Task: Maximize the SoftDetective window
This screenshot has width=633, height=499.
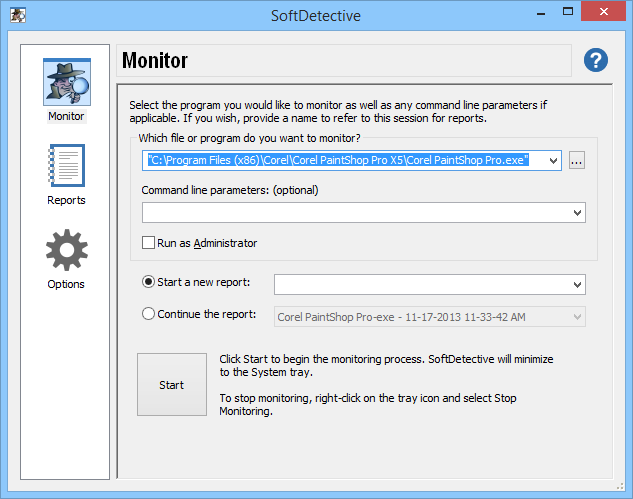Action: [x=568, y=12]
